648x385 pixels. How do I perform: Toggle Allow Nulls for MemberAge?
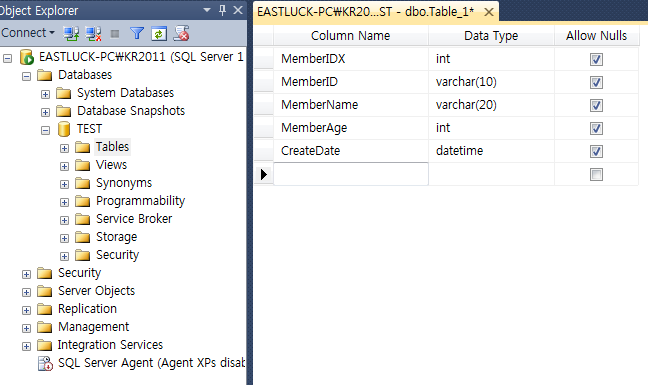[596, 128]
